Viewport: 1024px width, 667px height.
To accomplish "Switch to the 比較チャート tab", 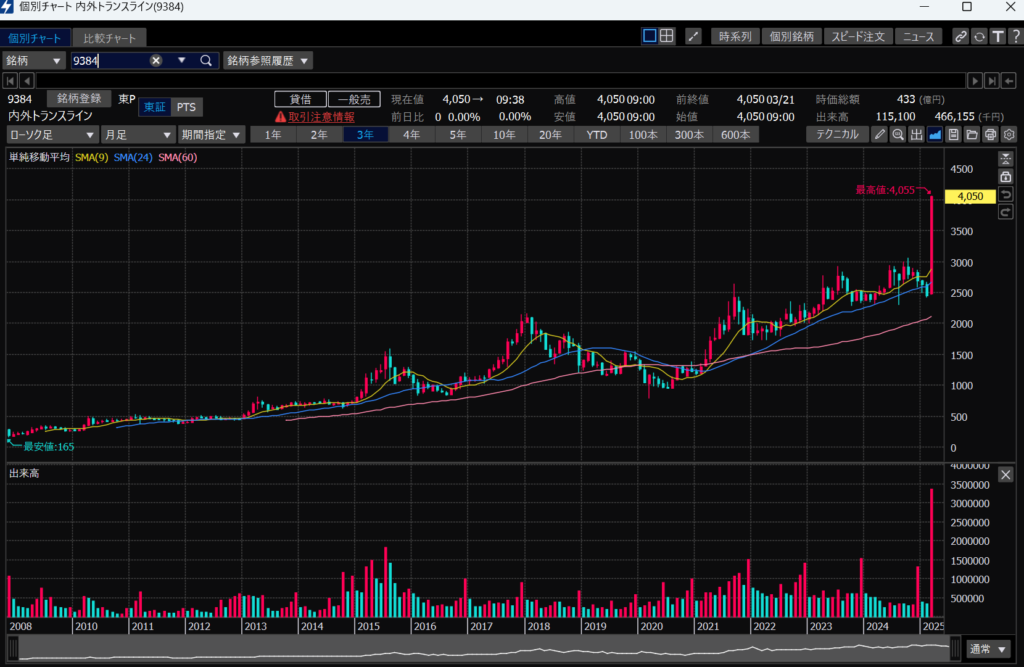I will (x=115, y=38).
